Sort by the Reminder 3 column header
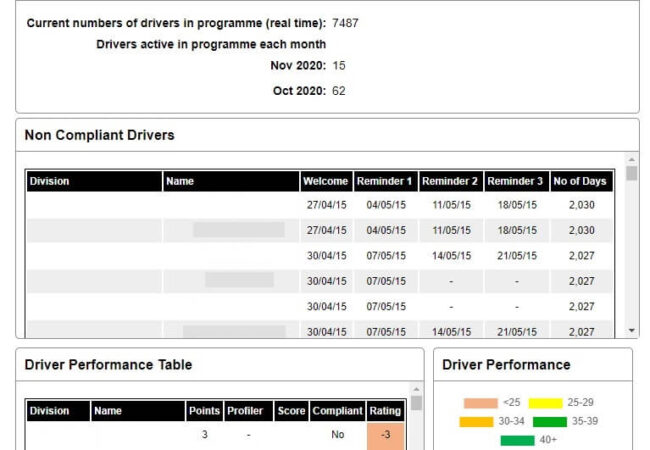The height and width of the screenshot is (450, 650). (x=517, y=181)
